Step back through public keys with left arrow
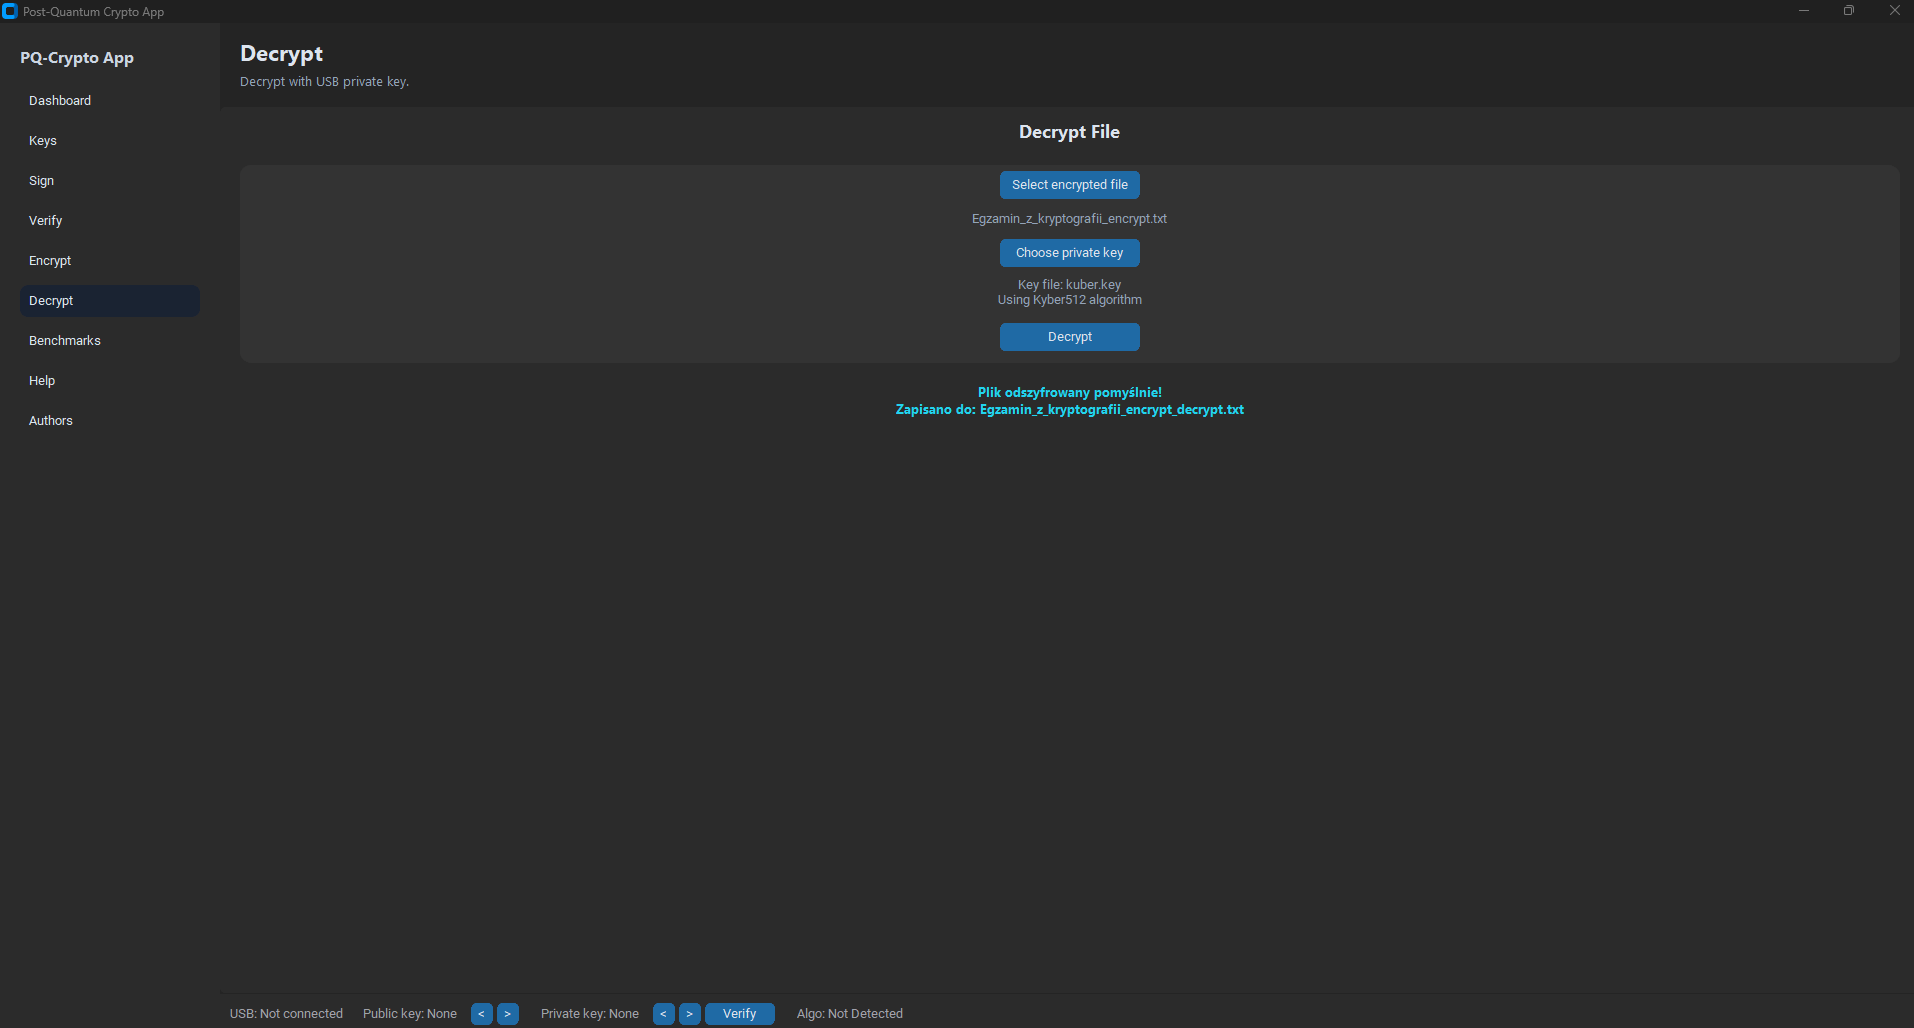This screenshot has height=1028, width=1914. [480, 1013]
